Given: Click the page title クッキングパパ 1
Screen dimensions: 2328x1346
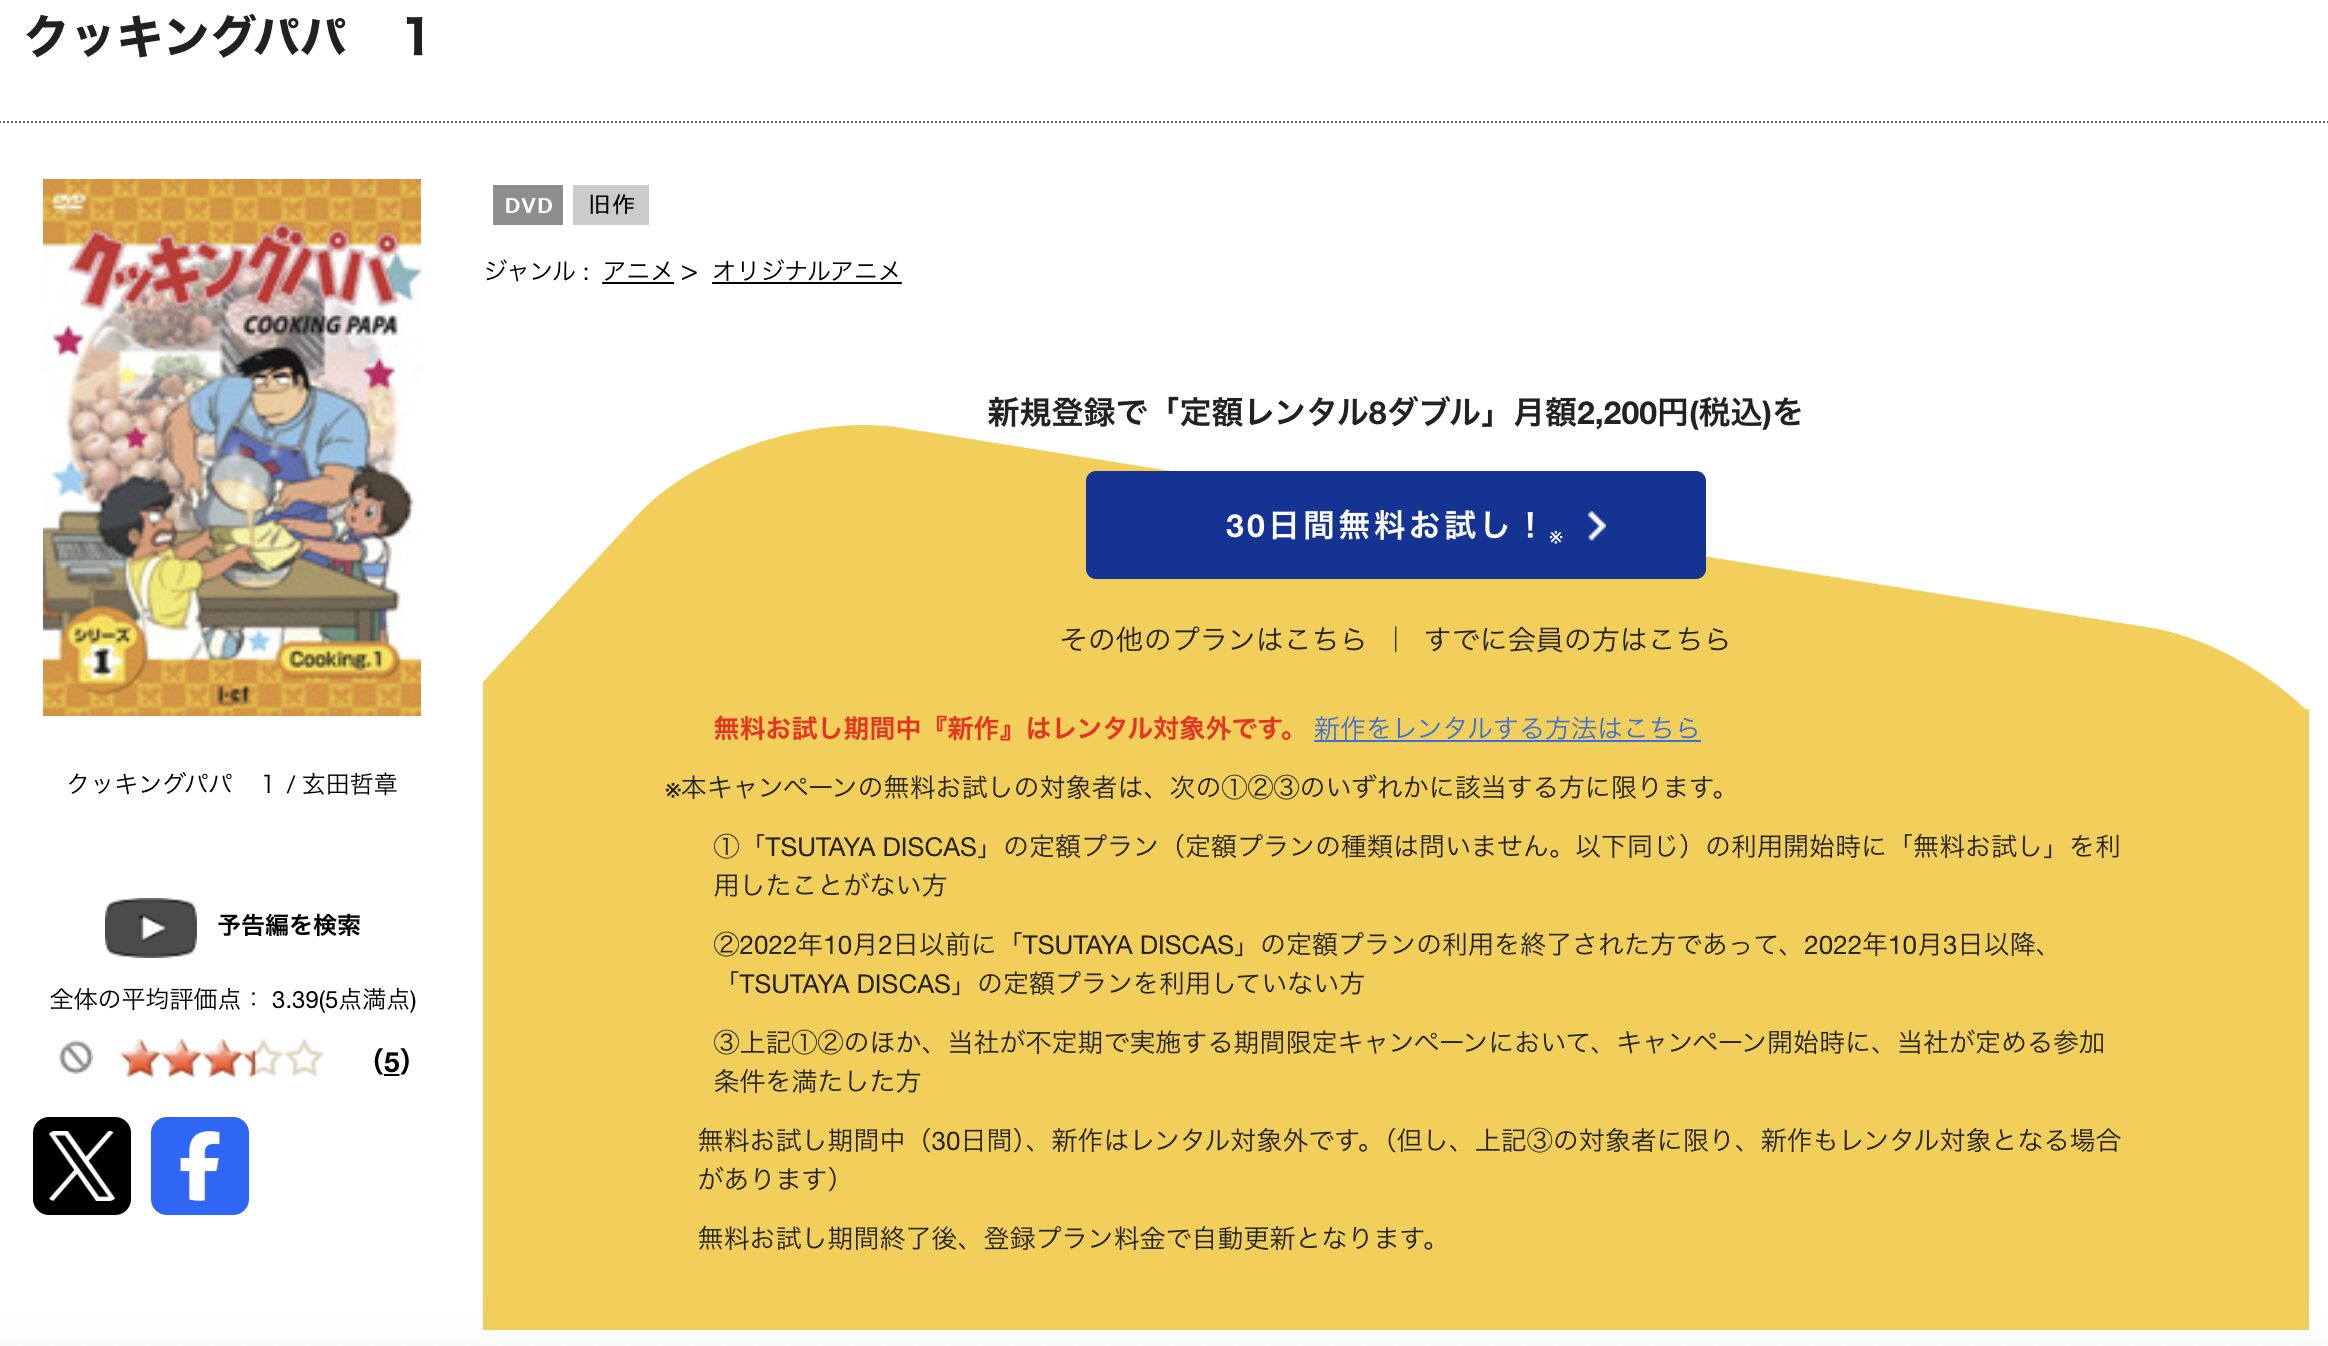Looking at the screenshot, I should 227,37.
